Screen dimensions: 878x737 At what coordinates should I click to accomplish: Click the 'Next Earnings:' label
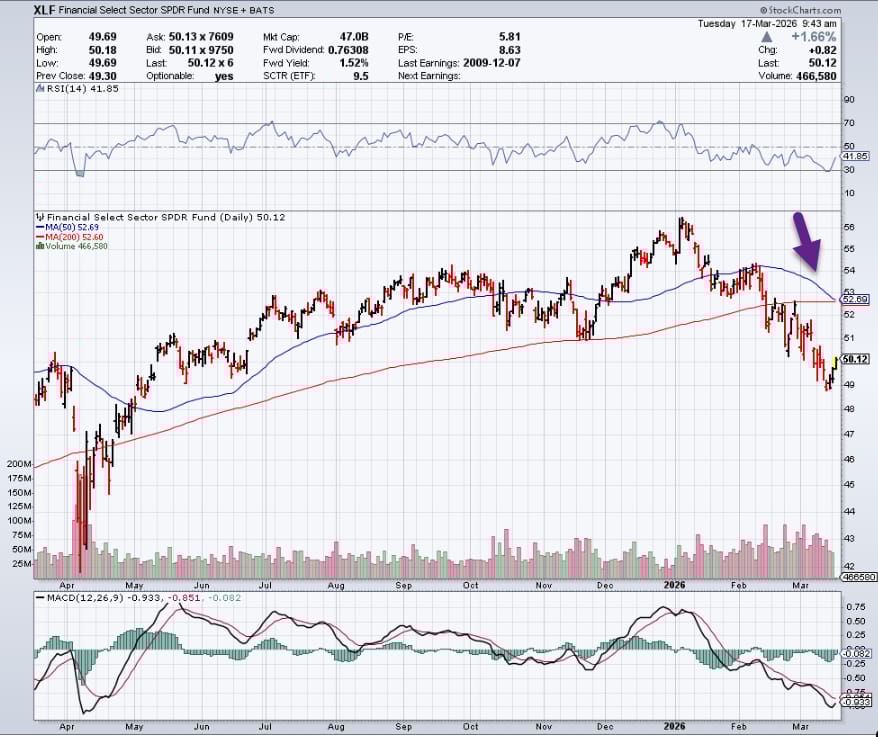[429, 76]
